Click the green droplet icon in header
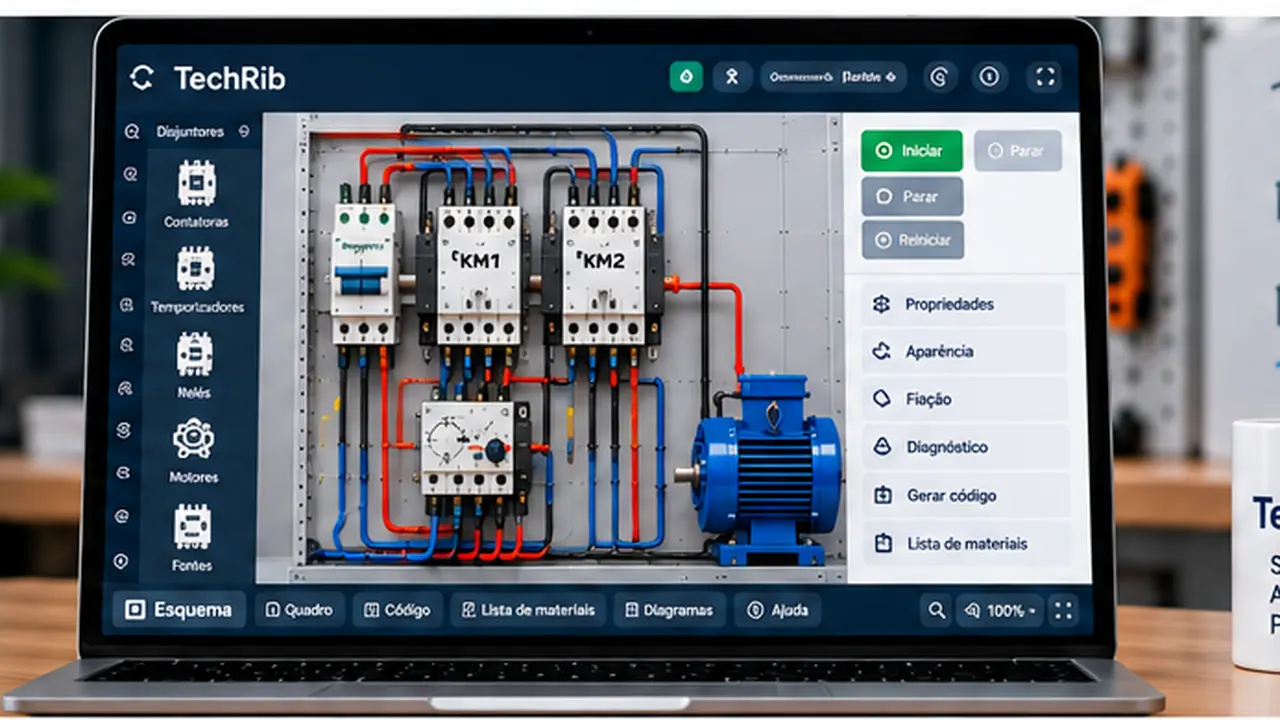The image size is (1280, 720). click(x=686, y=76)
